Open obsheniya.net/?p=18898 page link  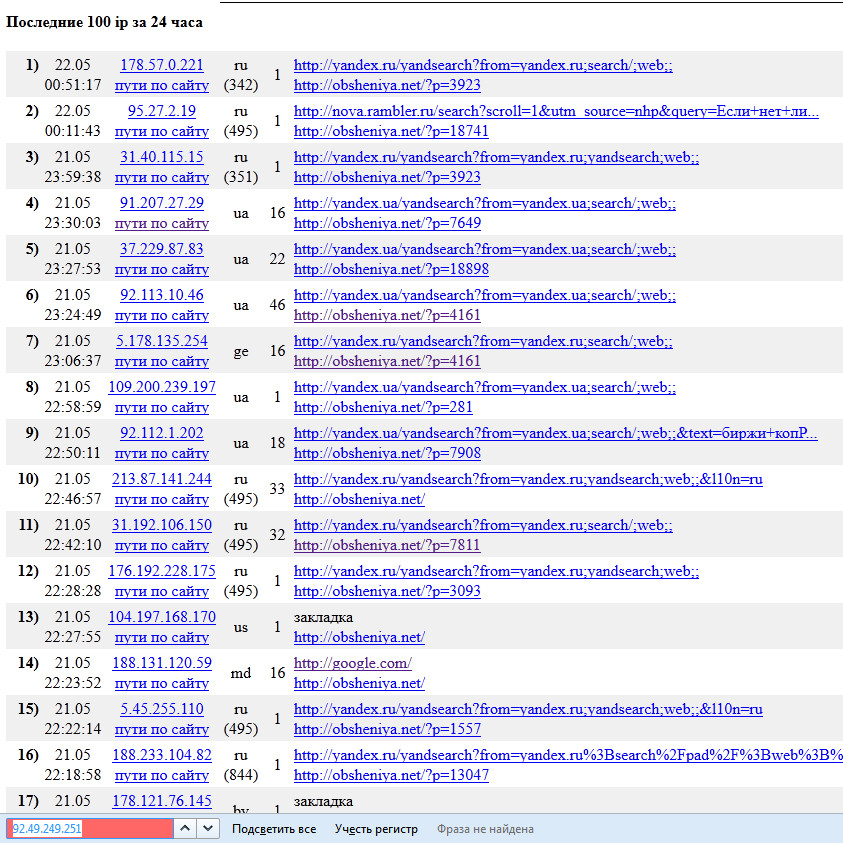click(x=391, y=269)
